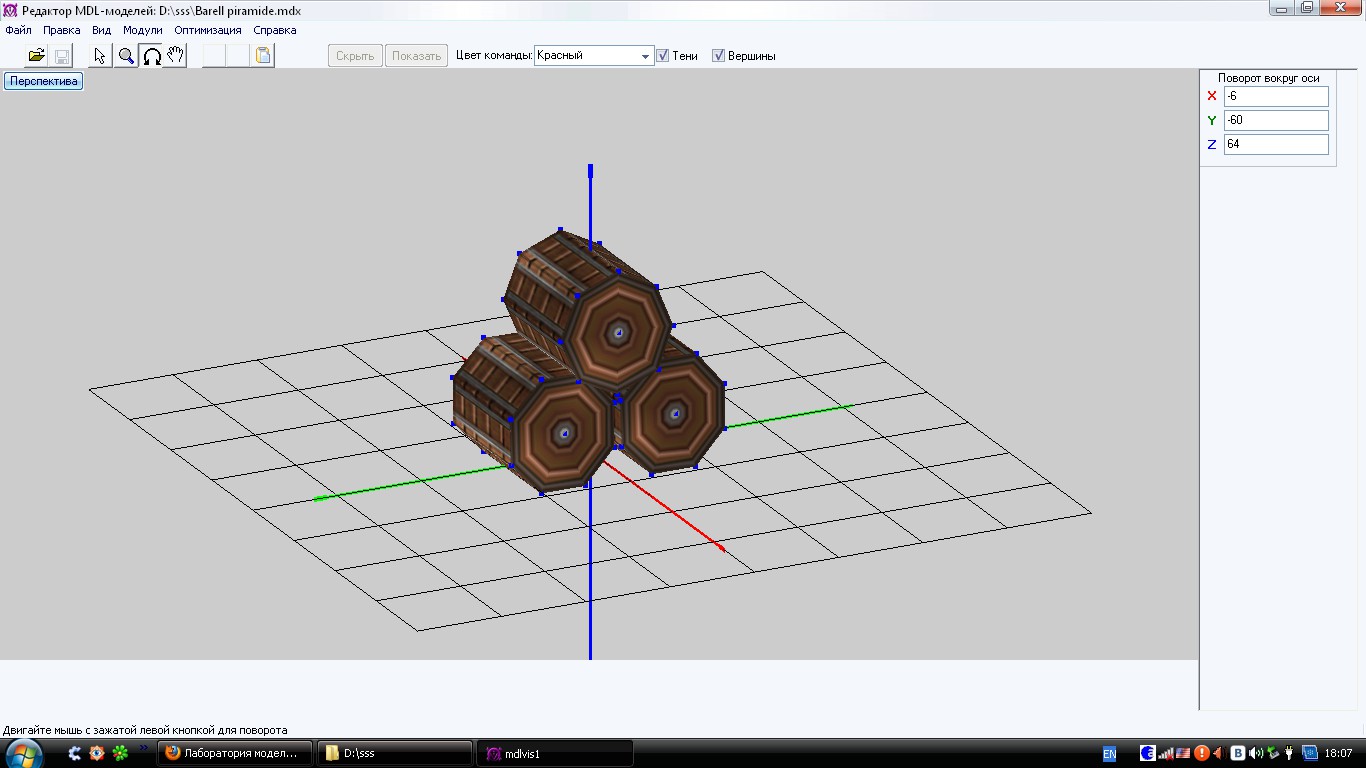This screenshot has height=768, width=1366.
Task: Click the Z axis rotation field
Action: coord(1275,144)
